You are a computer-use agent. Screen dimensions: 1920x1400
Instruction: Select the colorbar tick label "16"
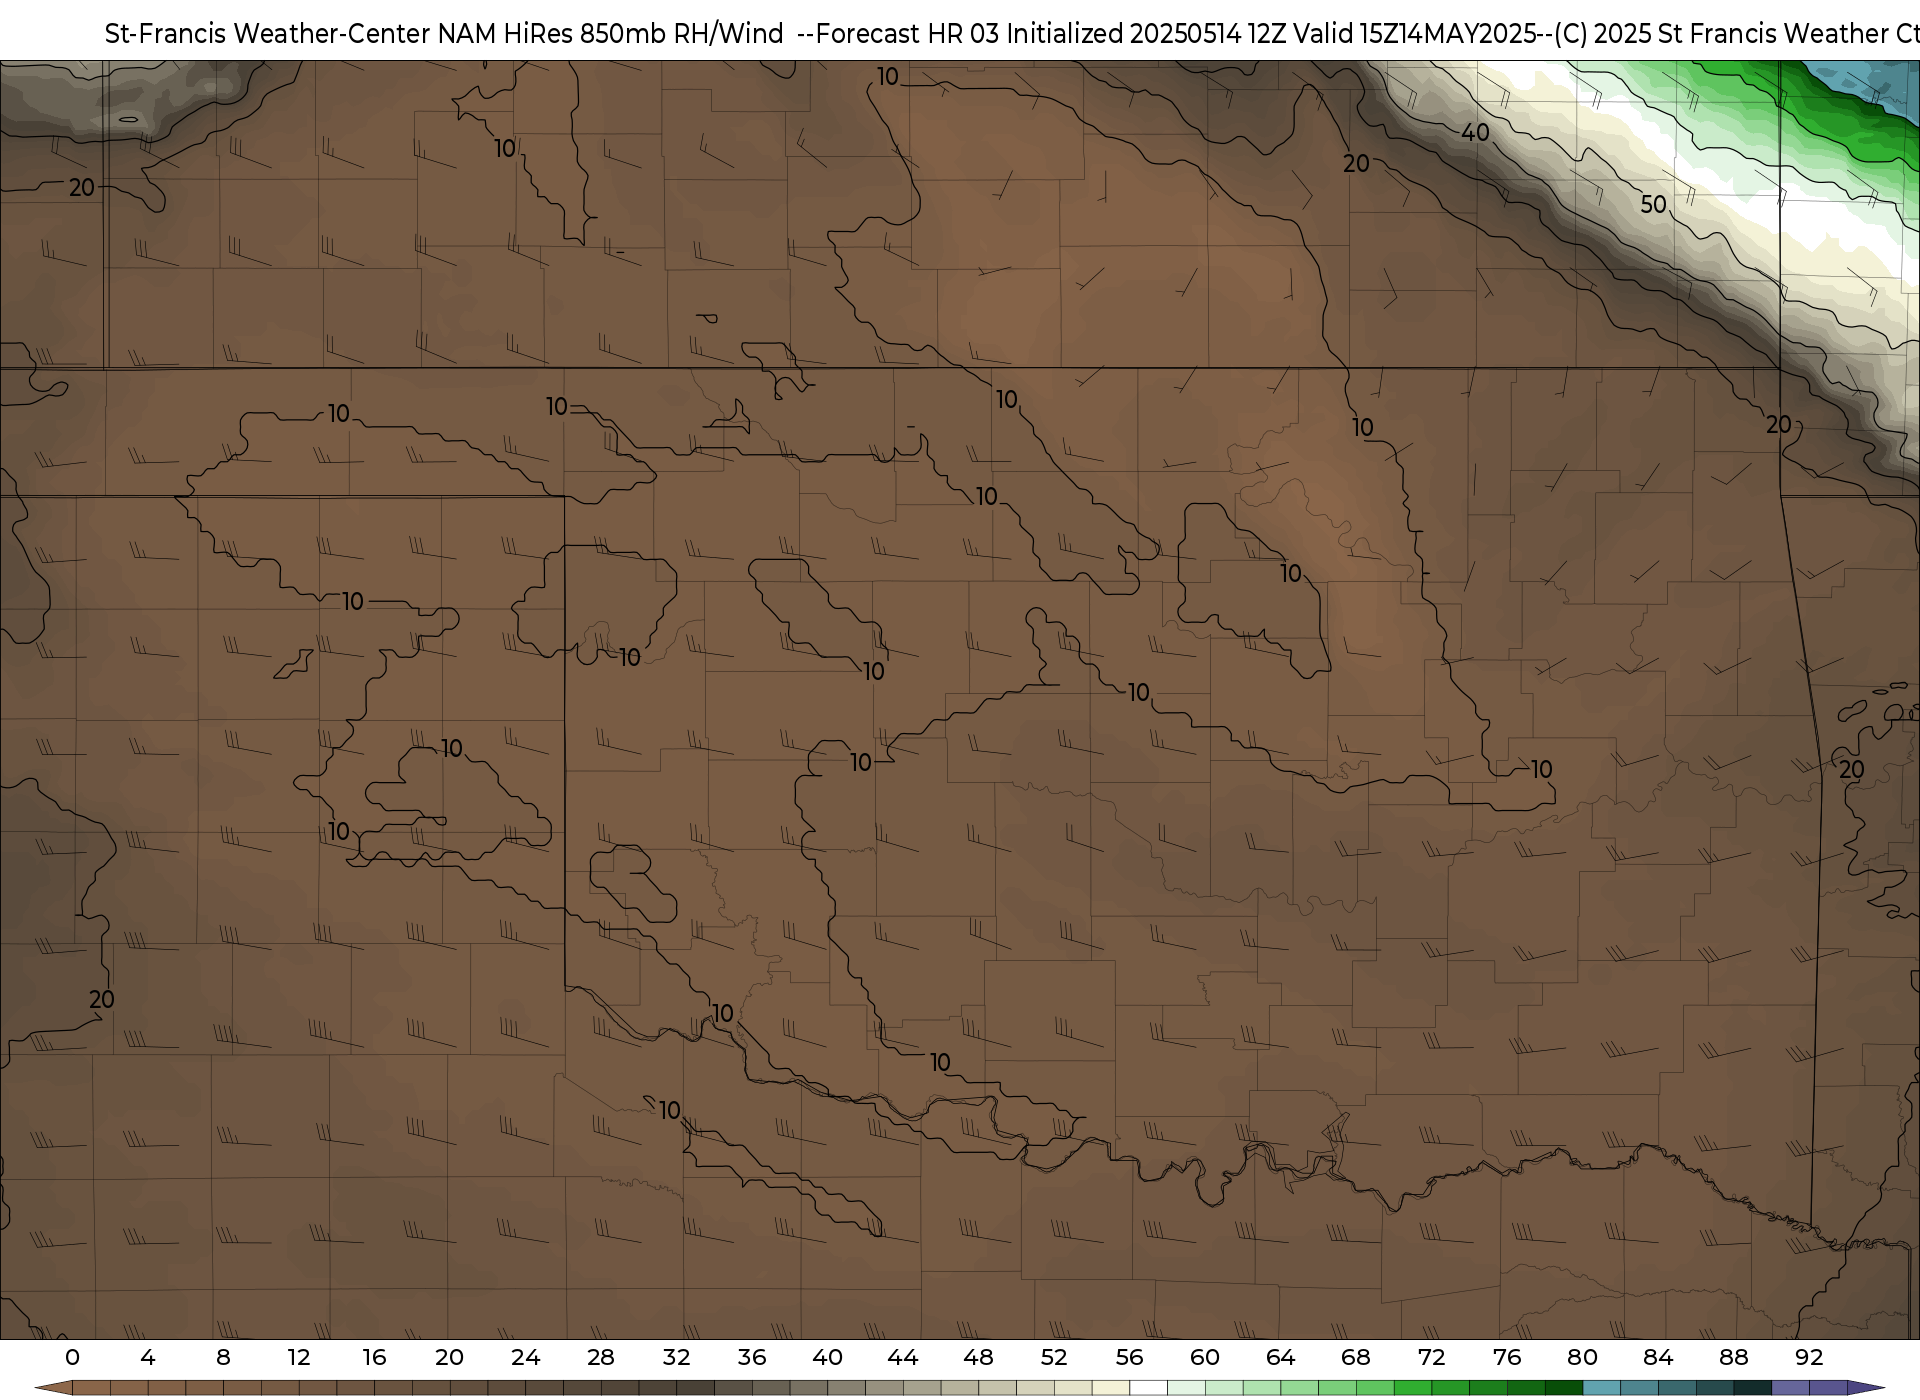[374, 1357]
